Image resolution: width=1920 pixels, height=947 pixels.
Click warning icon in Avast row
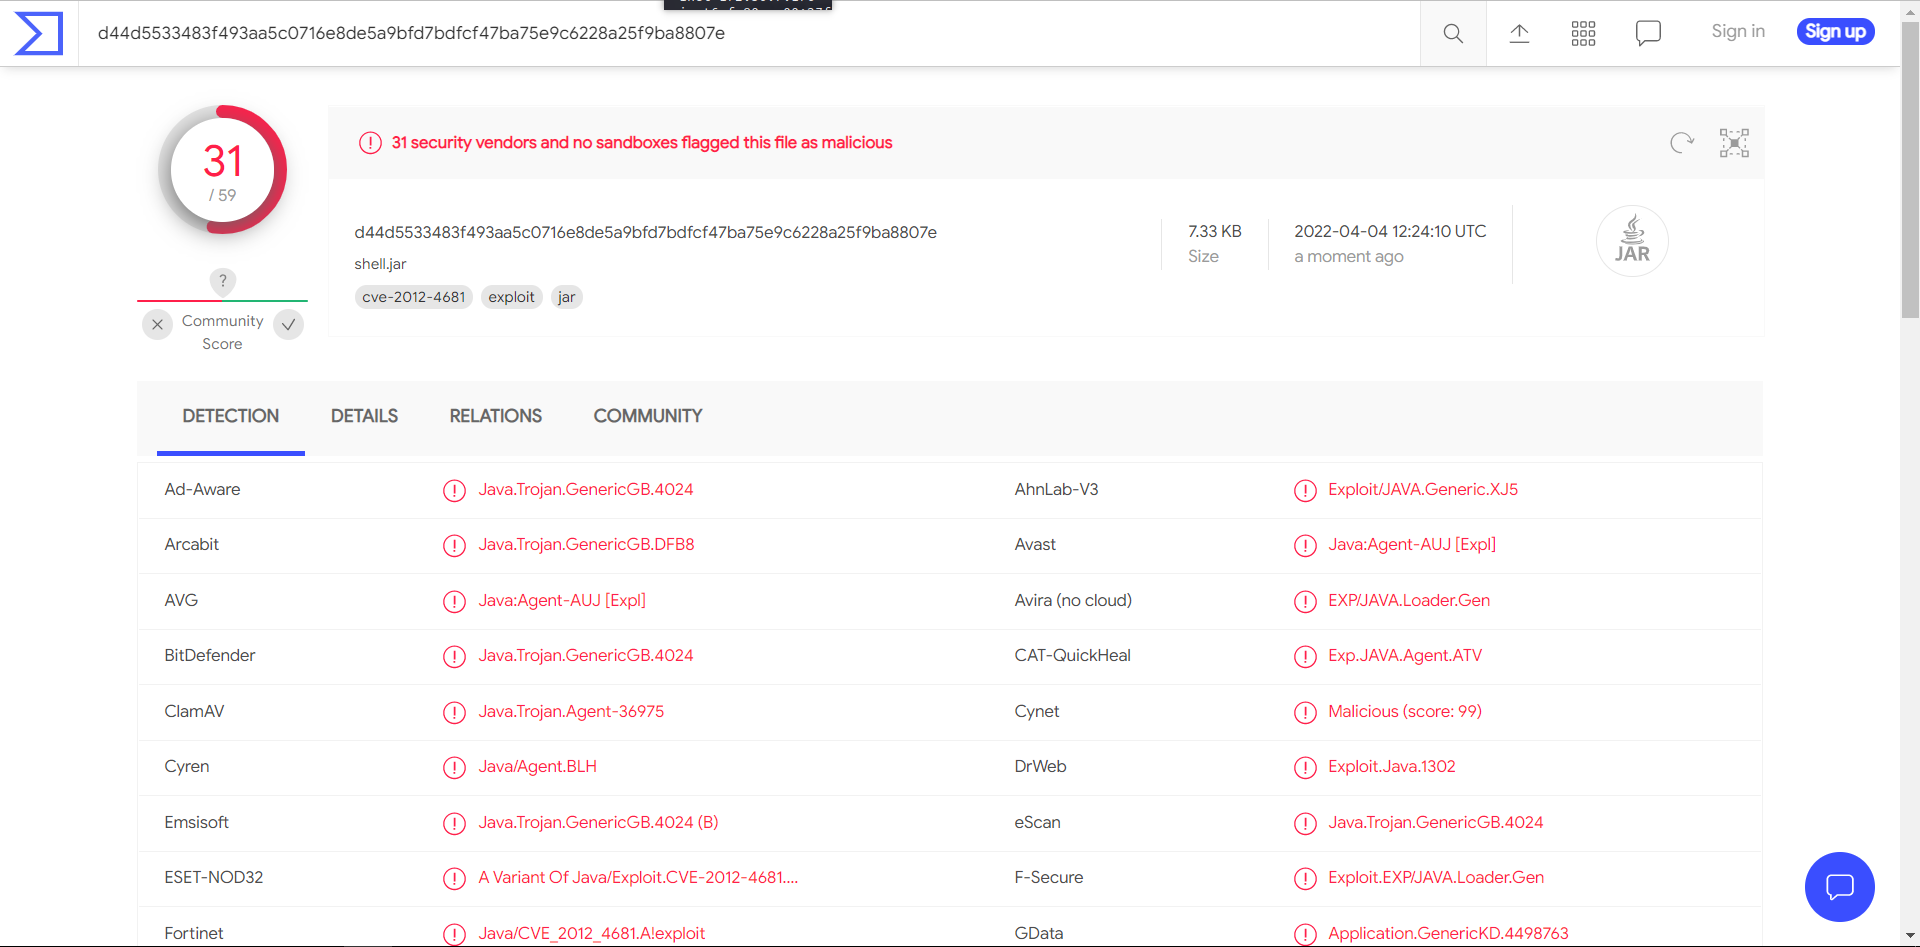click(1305, 545)
